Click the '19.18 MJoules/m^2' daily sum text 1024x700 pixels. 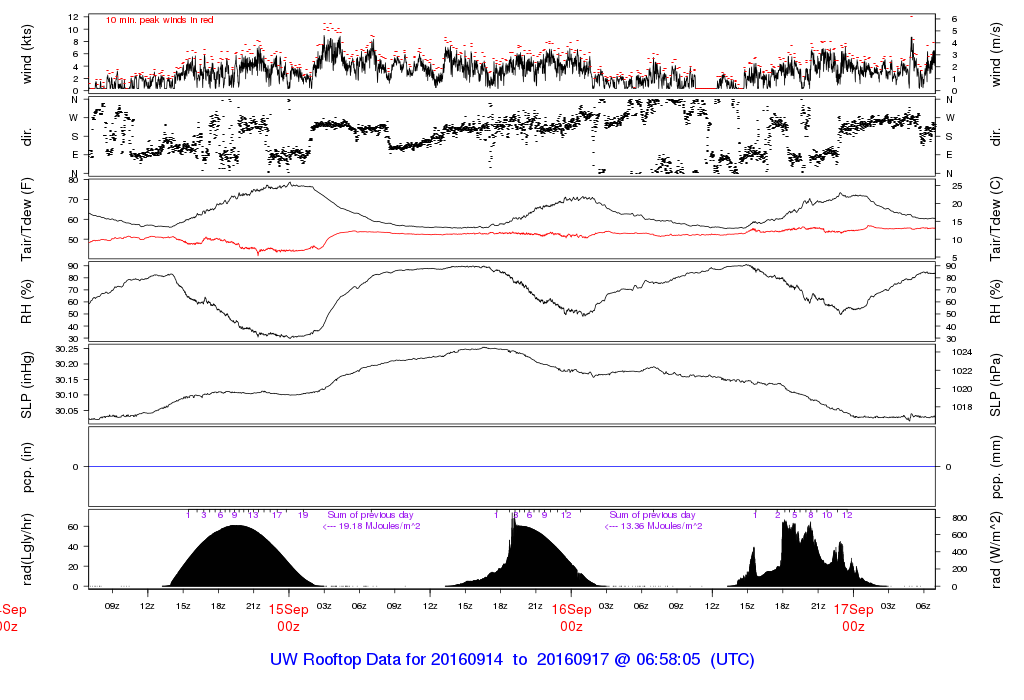pyautogui.click(x=379, y=526)
